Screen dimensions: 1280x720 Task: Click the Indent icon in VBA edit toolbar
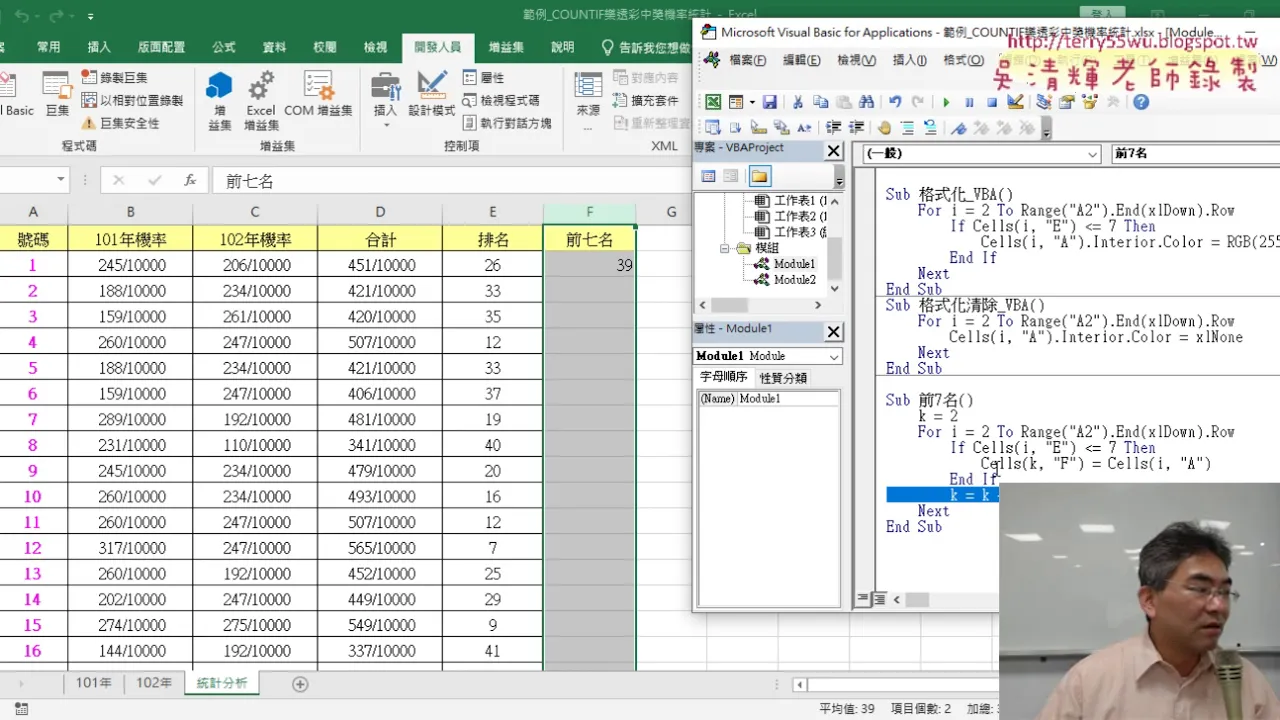pos(833,127)
